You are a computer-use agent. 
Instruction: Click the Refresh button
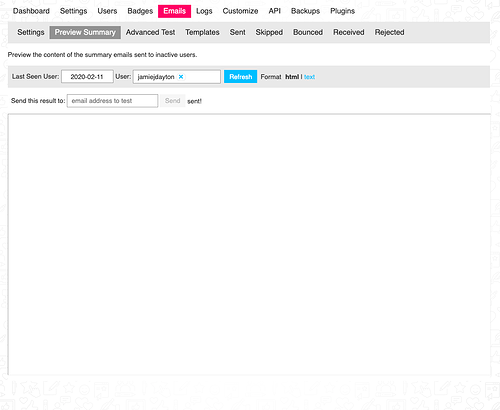click(x=240, y=77)
